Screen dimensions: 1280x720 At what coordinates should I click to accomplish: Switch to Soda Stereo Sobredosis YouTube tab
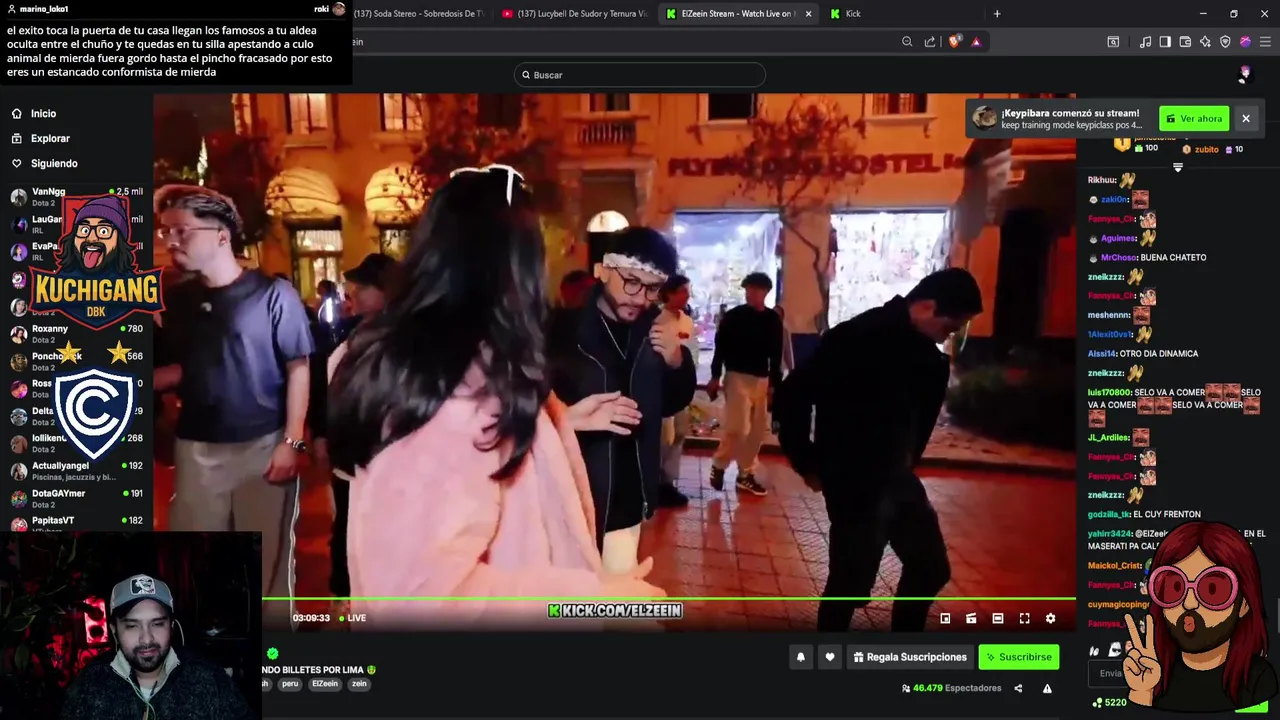[420, 14]
